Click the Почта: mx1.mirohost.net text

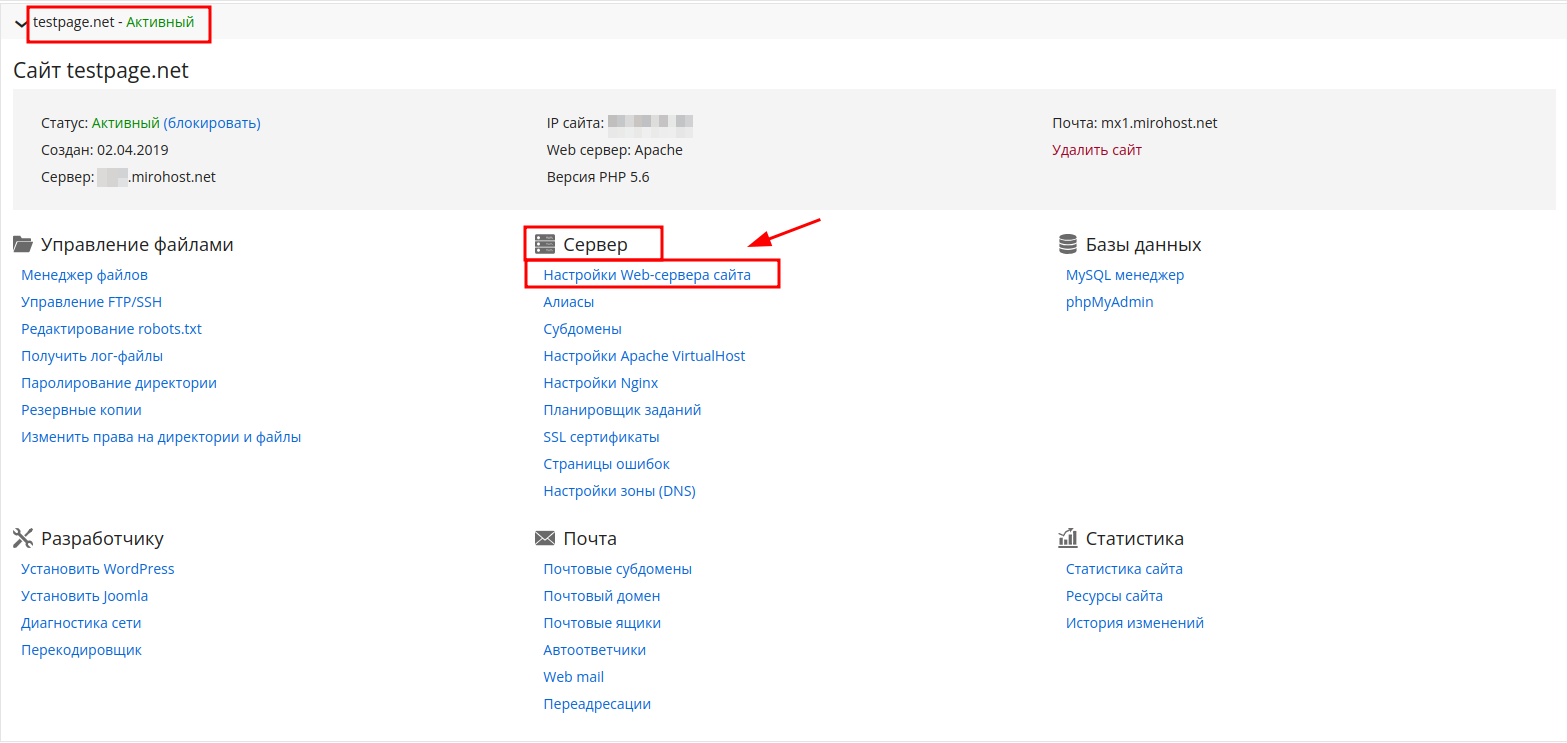coord(1135,123)
